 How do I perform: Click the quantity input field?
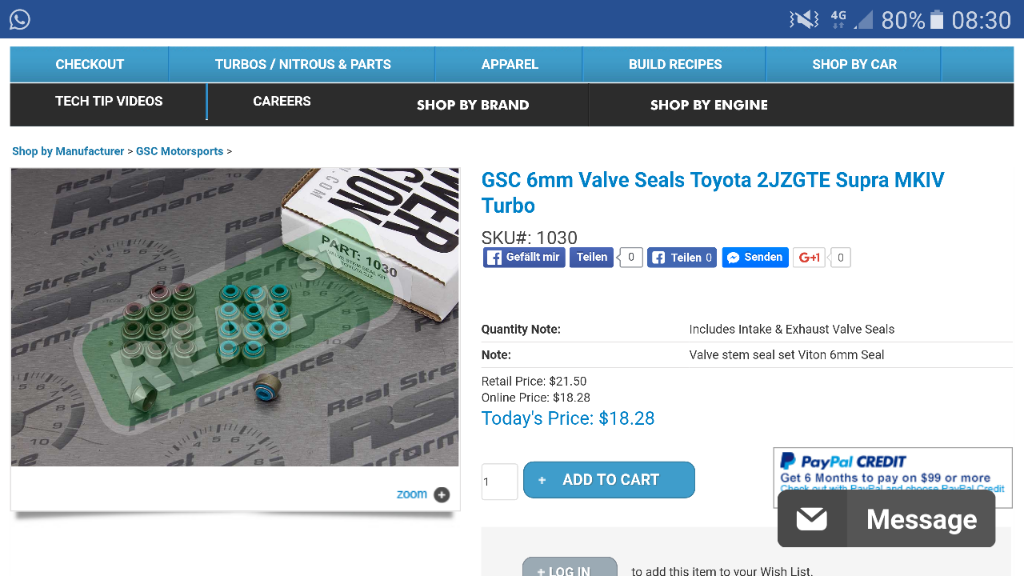click(x=500, y=481)
